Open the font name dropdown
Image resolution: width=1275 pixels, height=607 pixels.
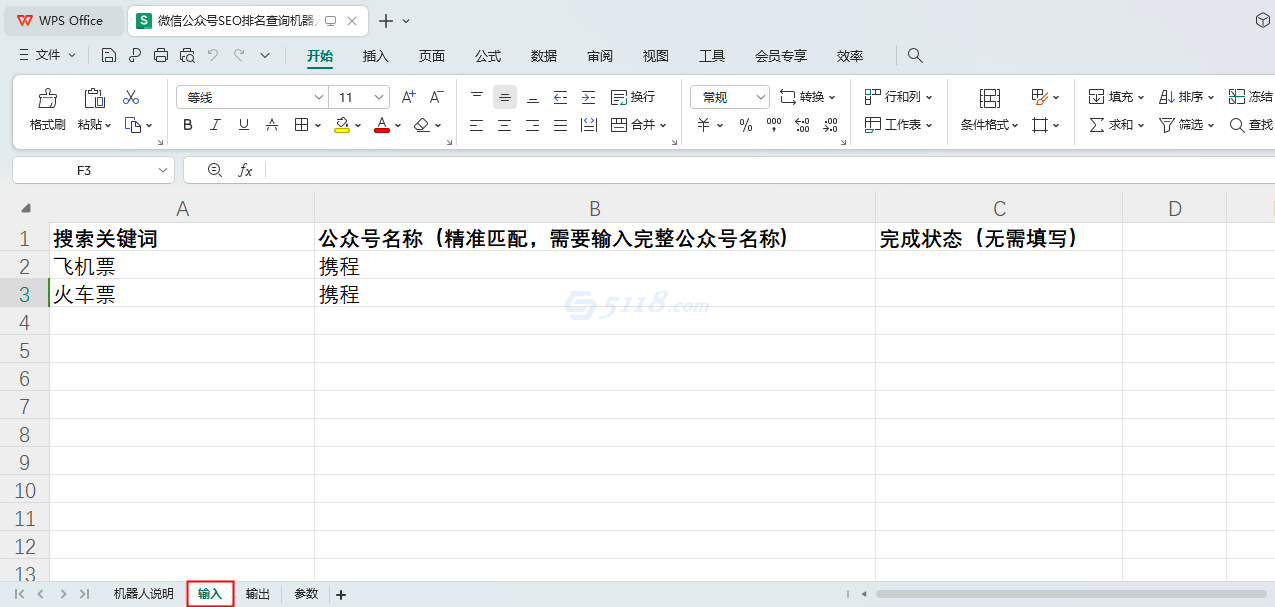pyautogui.click(x=318, y=96)
